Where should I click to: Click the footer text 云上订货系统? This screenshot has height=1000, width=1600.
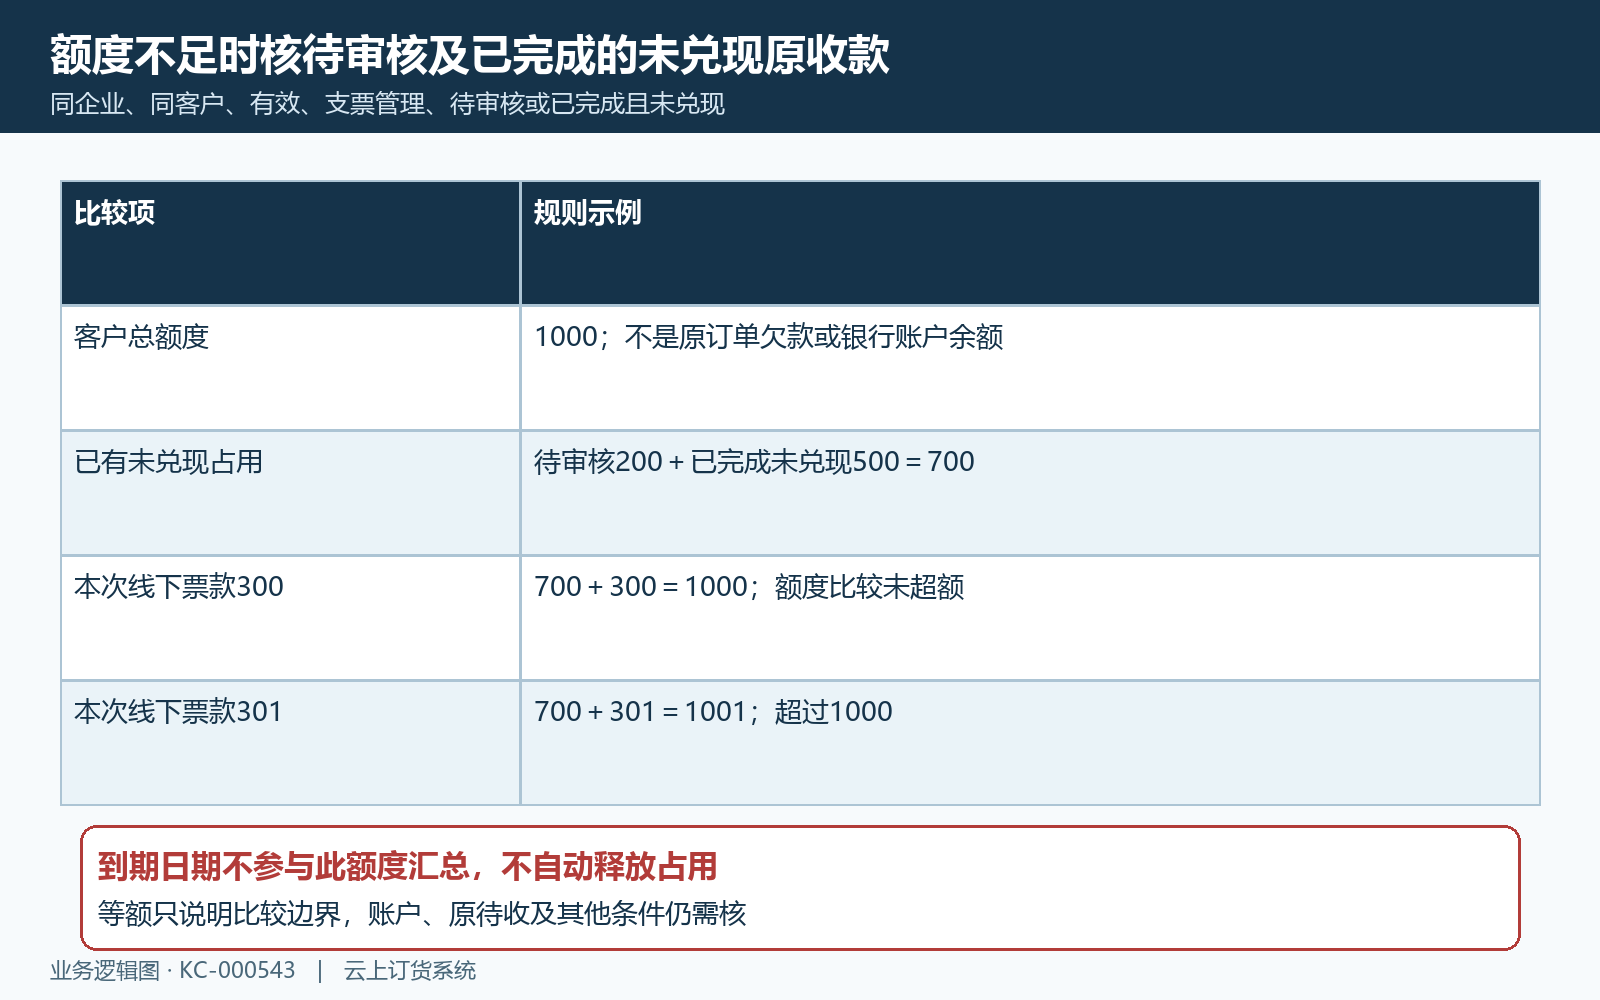click(x=410, y=971)
